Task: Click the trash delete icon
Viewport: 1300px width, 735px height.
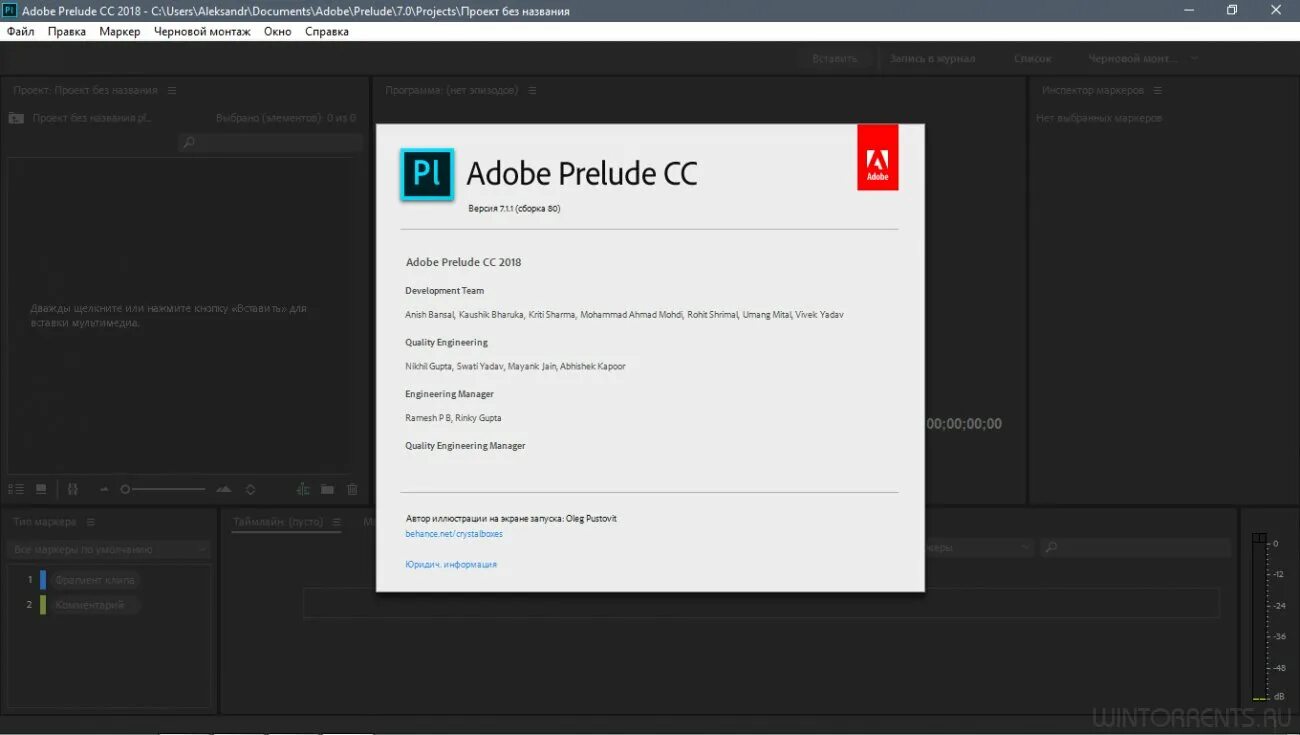Action: (x=352, y=489)
